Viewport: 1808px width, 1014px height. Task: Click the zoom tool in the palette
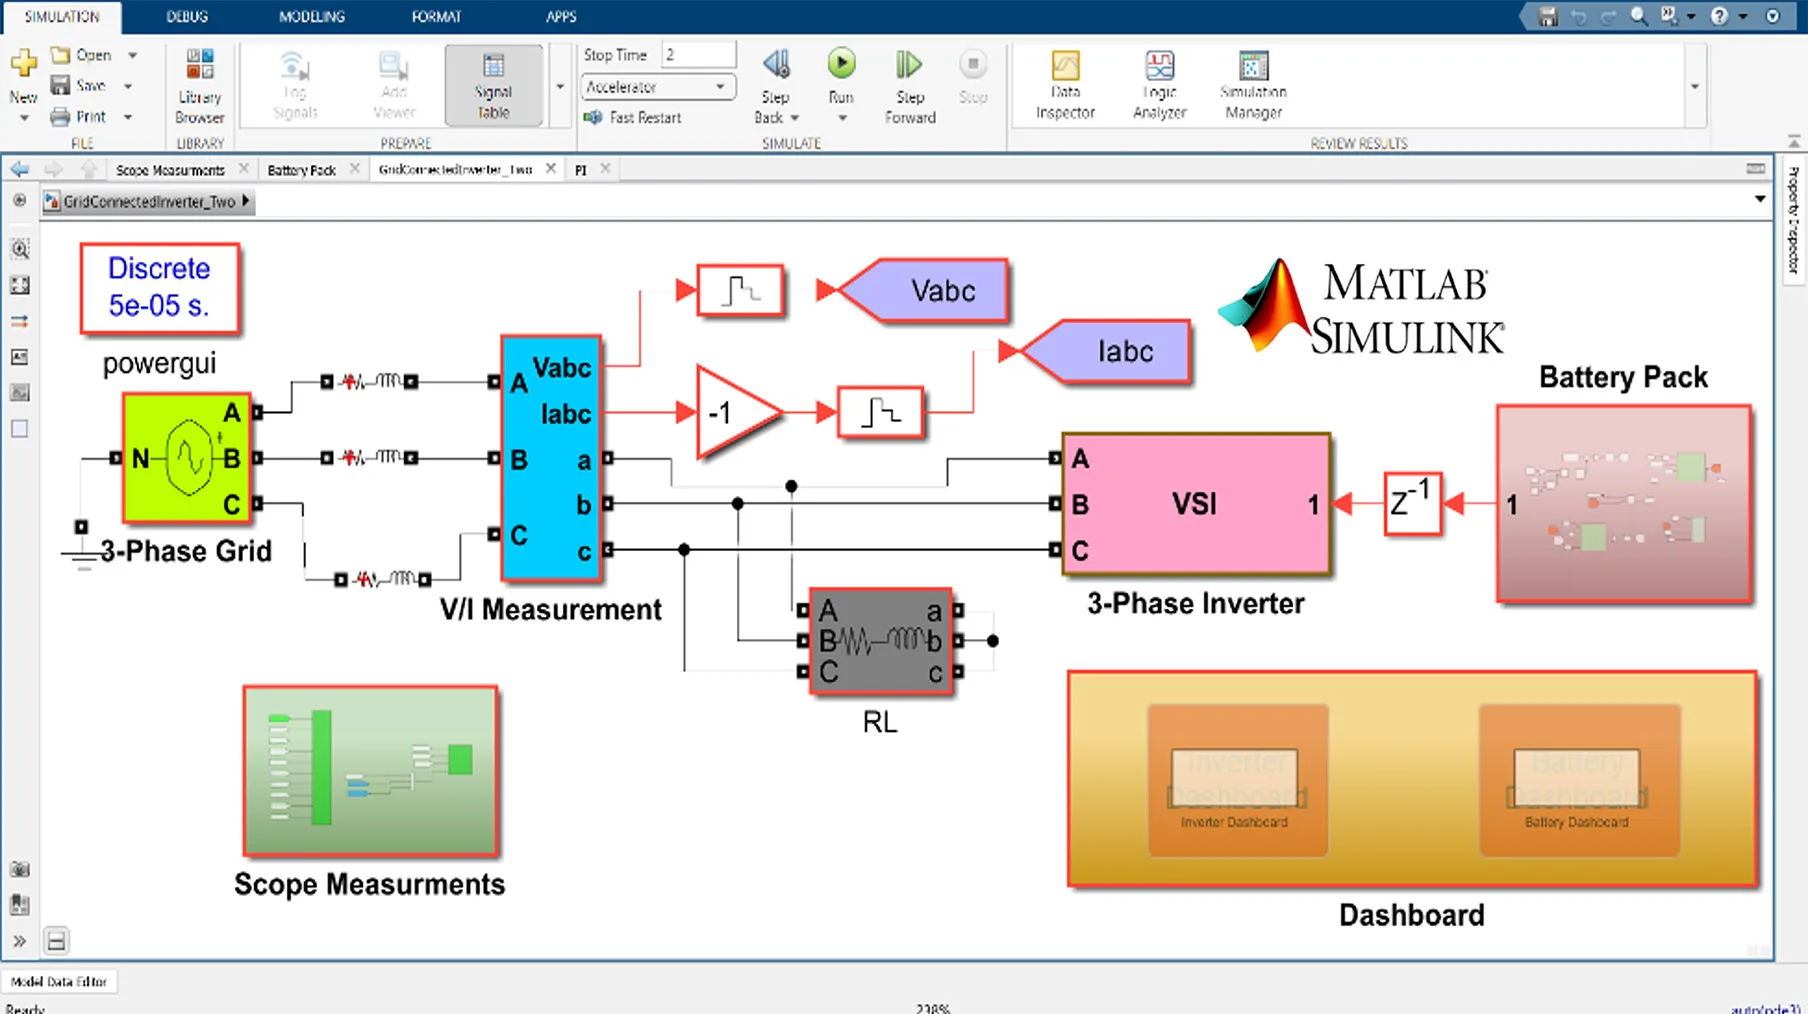(19, 249)
